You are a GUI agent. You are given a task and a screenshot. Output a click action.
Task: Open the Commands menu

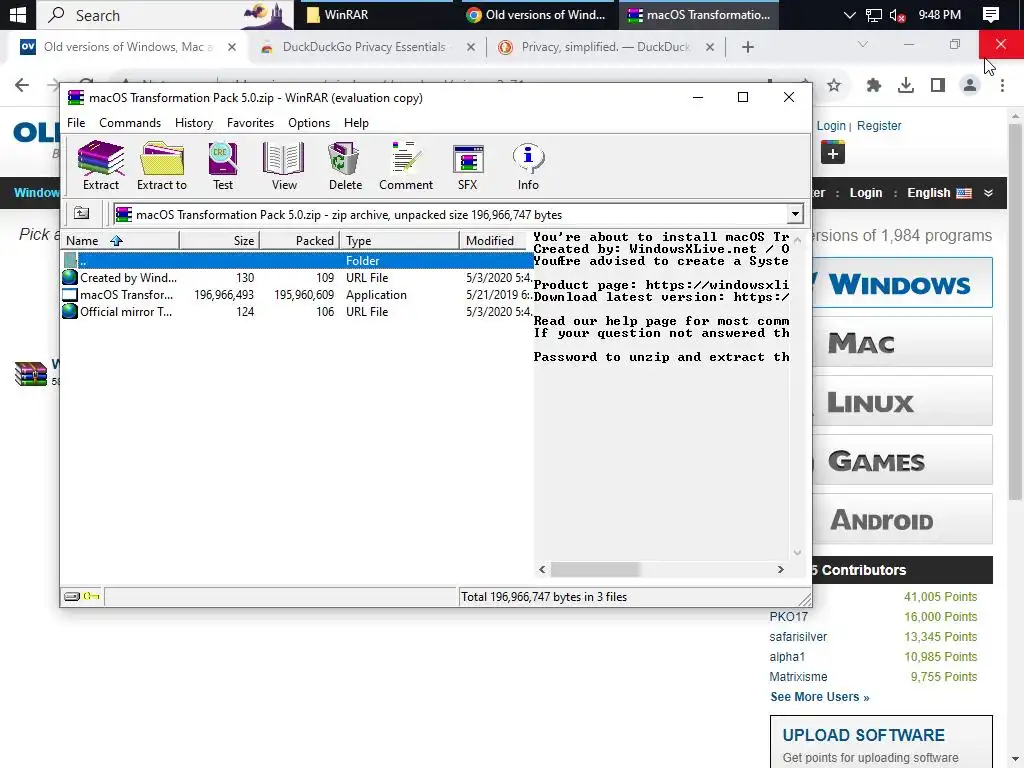130,123
